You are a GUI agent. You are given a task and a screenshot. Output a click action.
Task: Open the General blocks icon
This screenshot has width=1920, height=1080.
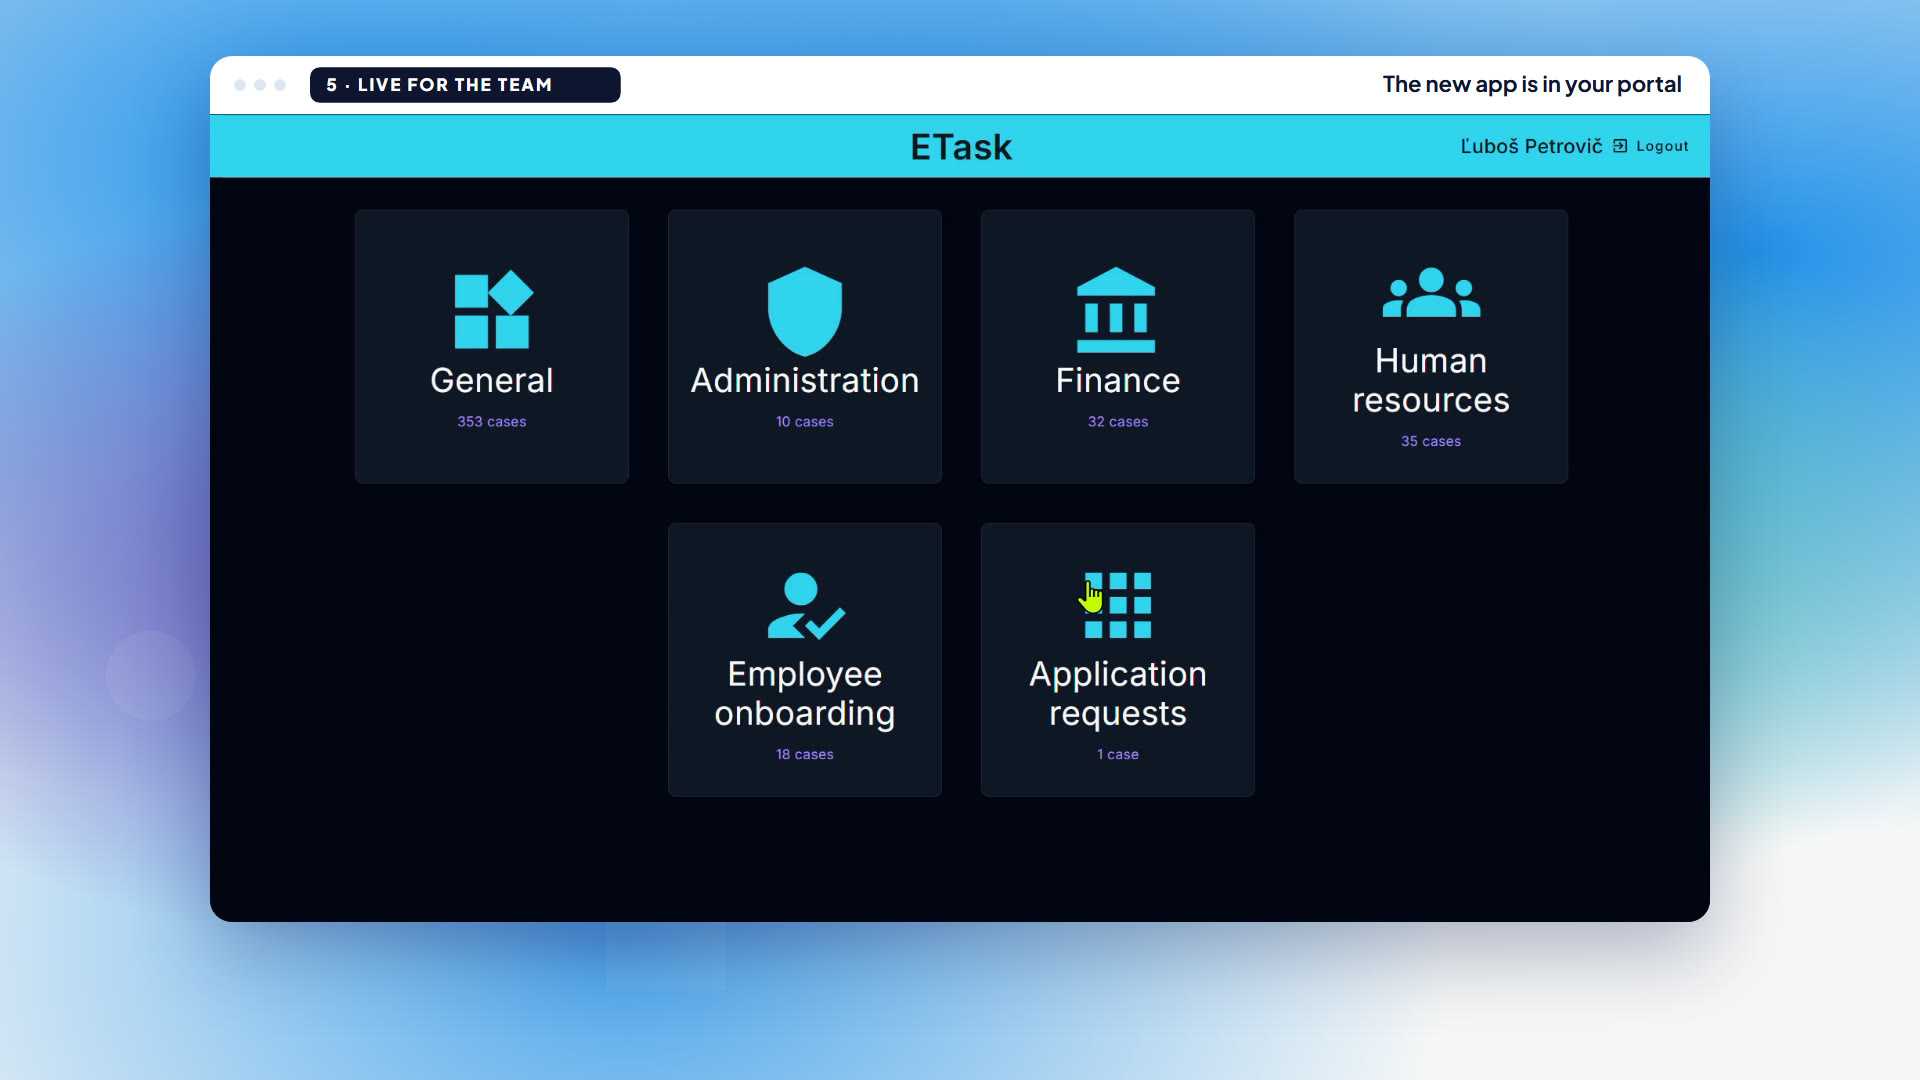tap(493, 310)
